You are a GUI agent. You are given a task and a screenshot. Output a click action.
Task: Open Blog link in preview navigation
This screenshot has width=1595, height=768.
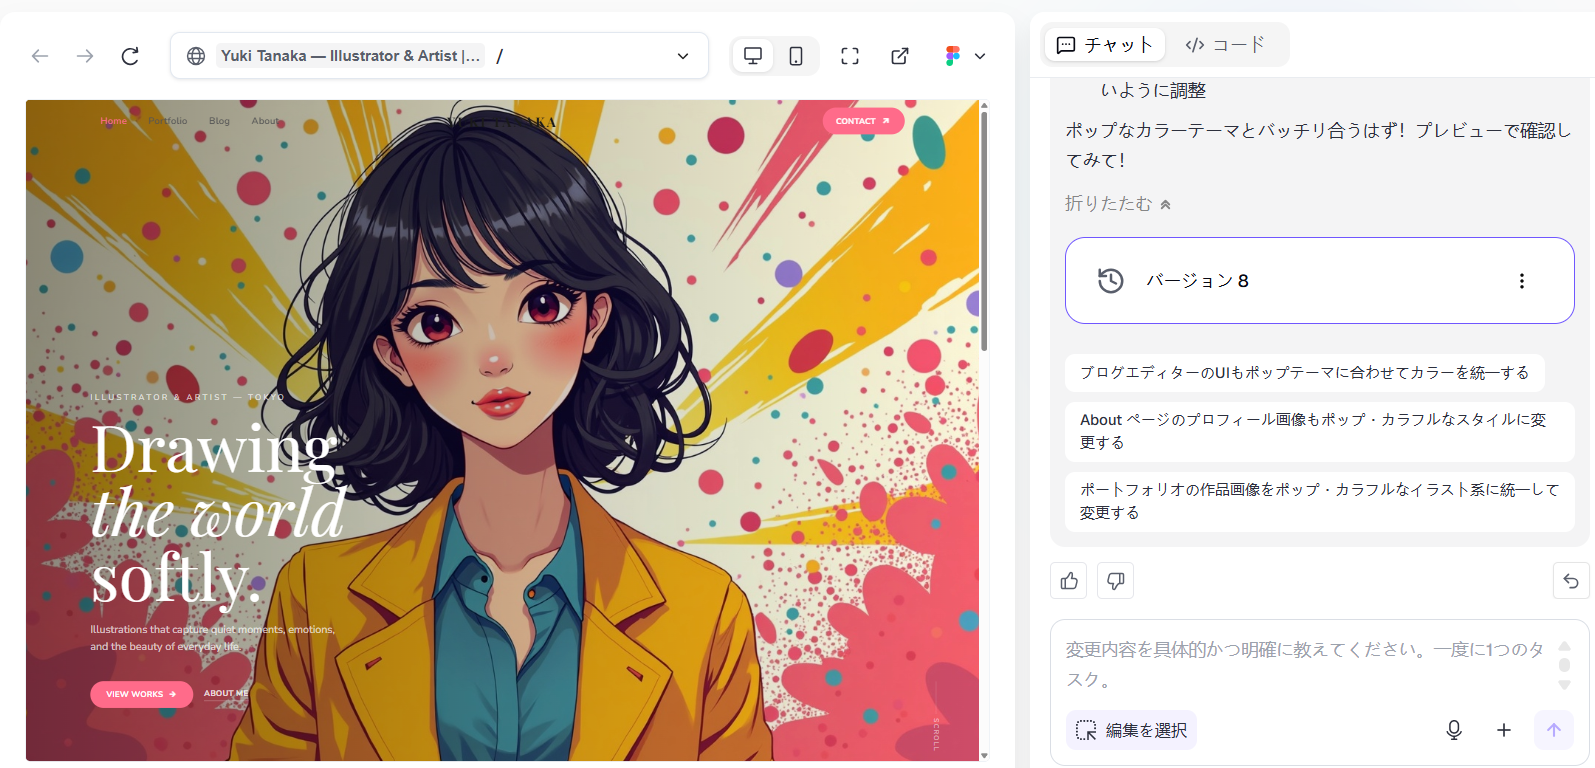(219, 121)
